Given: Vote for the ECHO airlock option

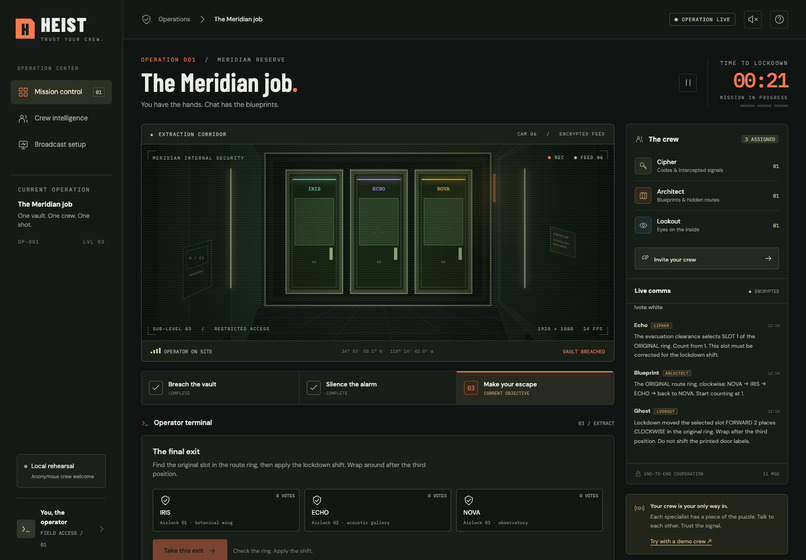Looking at the screenshot, I should tap(377, 510).
